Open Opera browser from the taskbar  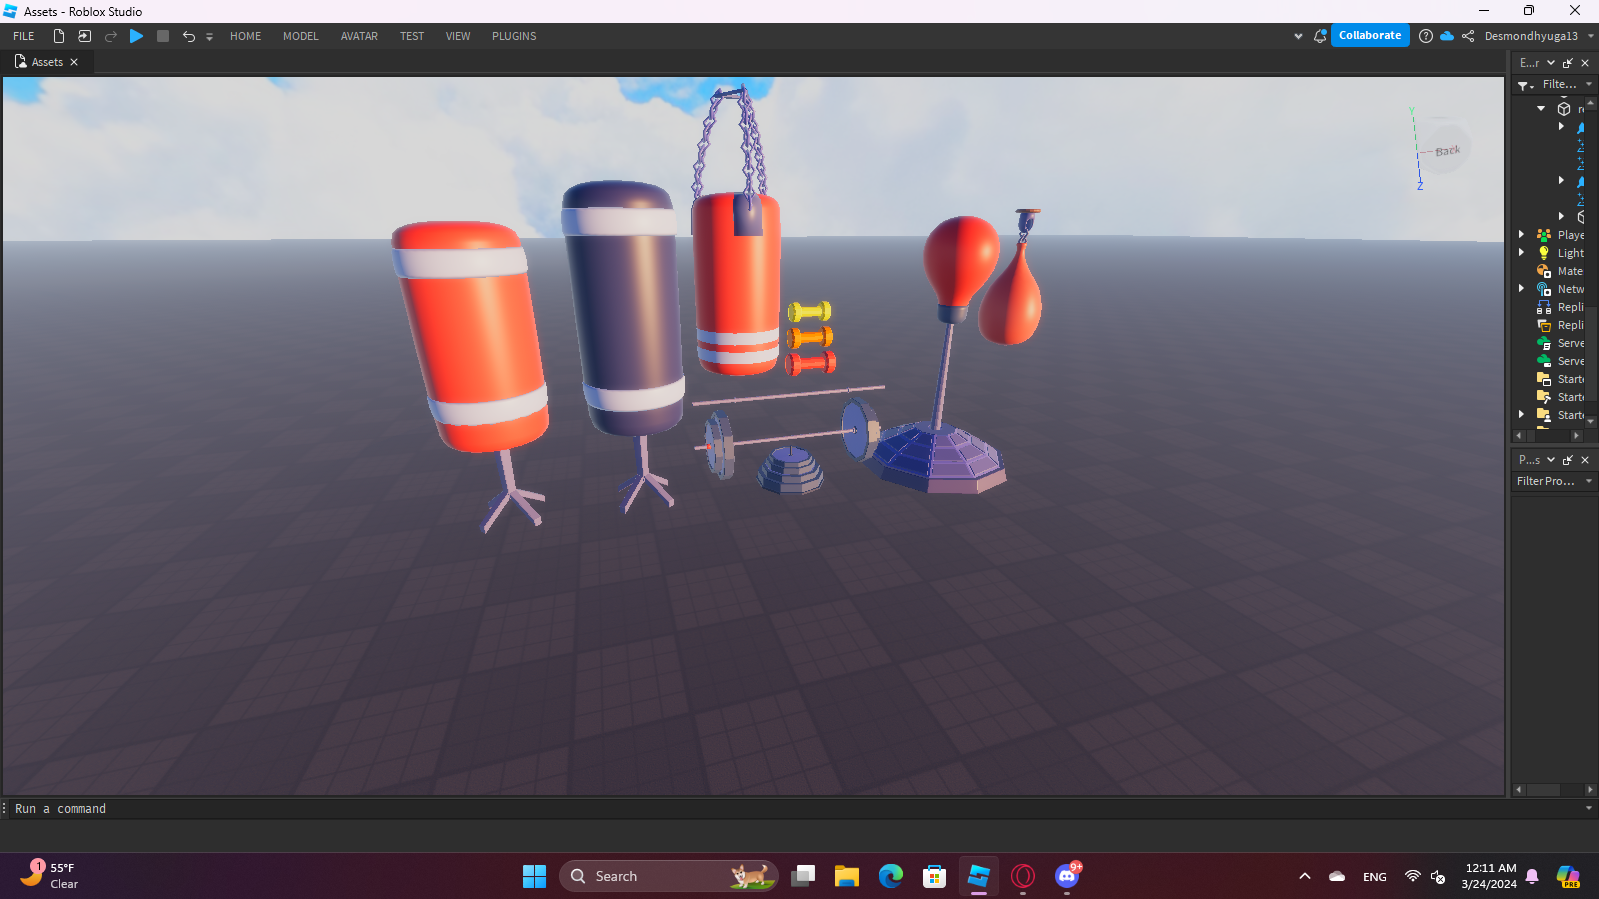tap(1023, 876)
